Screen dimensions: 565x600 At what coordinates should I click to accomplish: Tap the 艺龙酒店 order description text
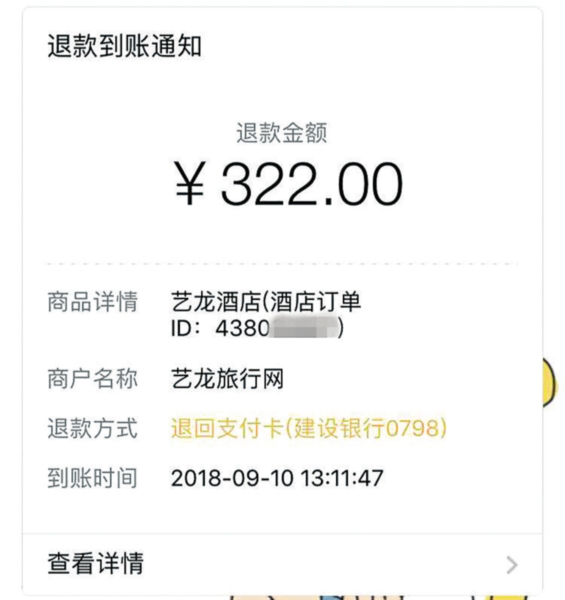tap(266, 302)
